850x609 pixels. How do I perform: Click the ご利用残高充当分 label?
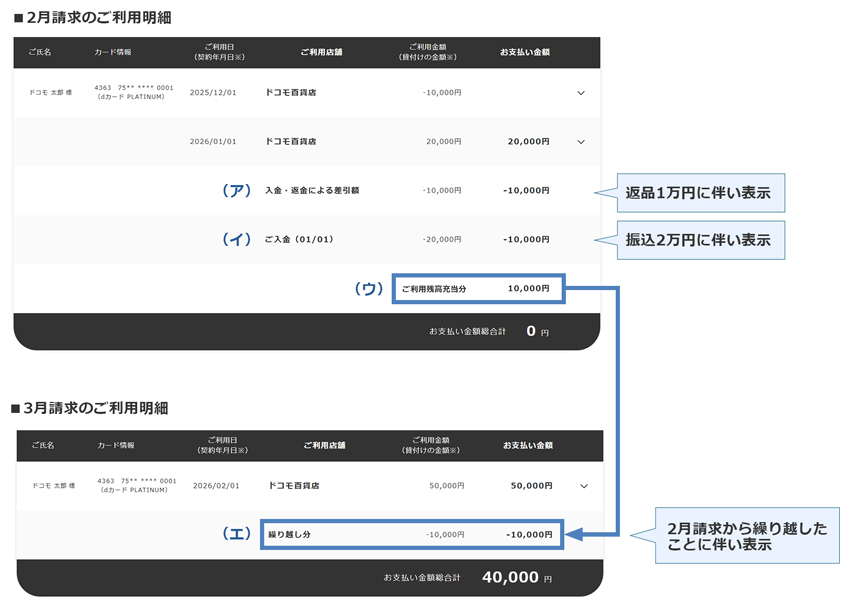point(434,289)
